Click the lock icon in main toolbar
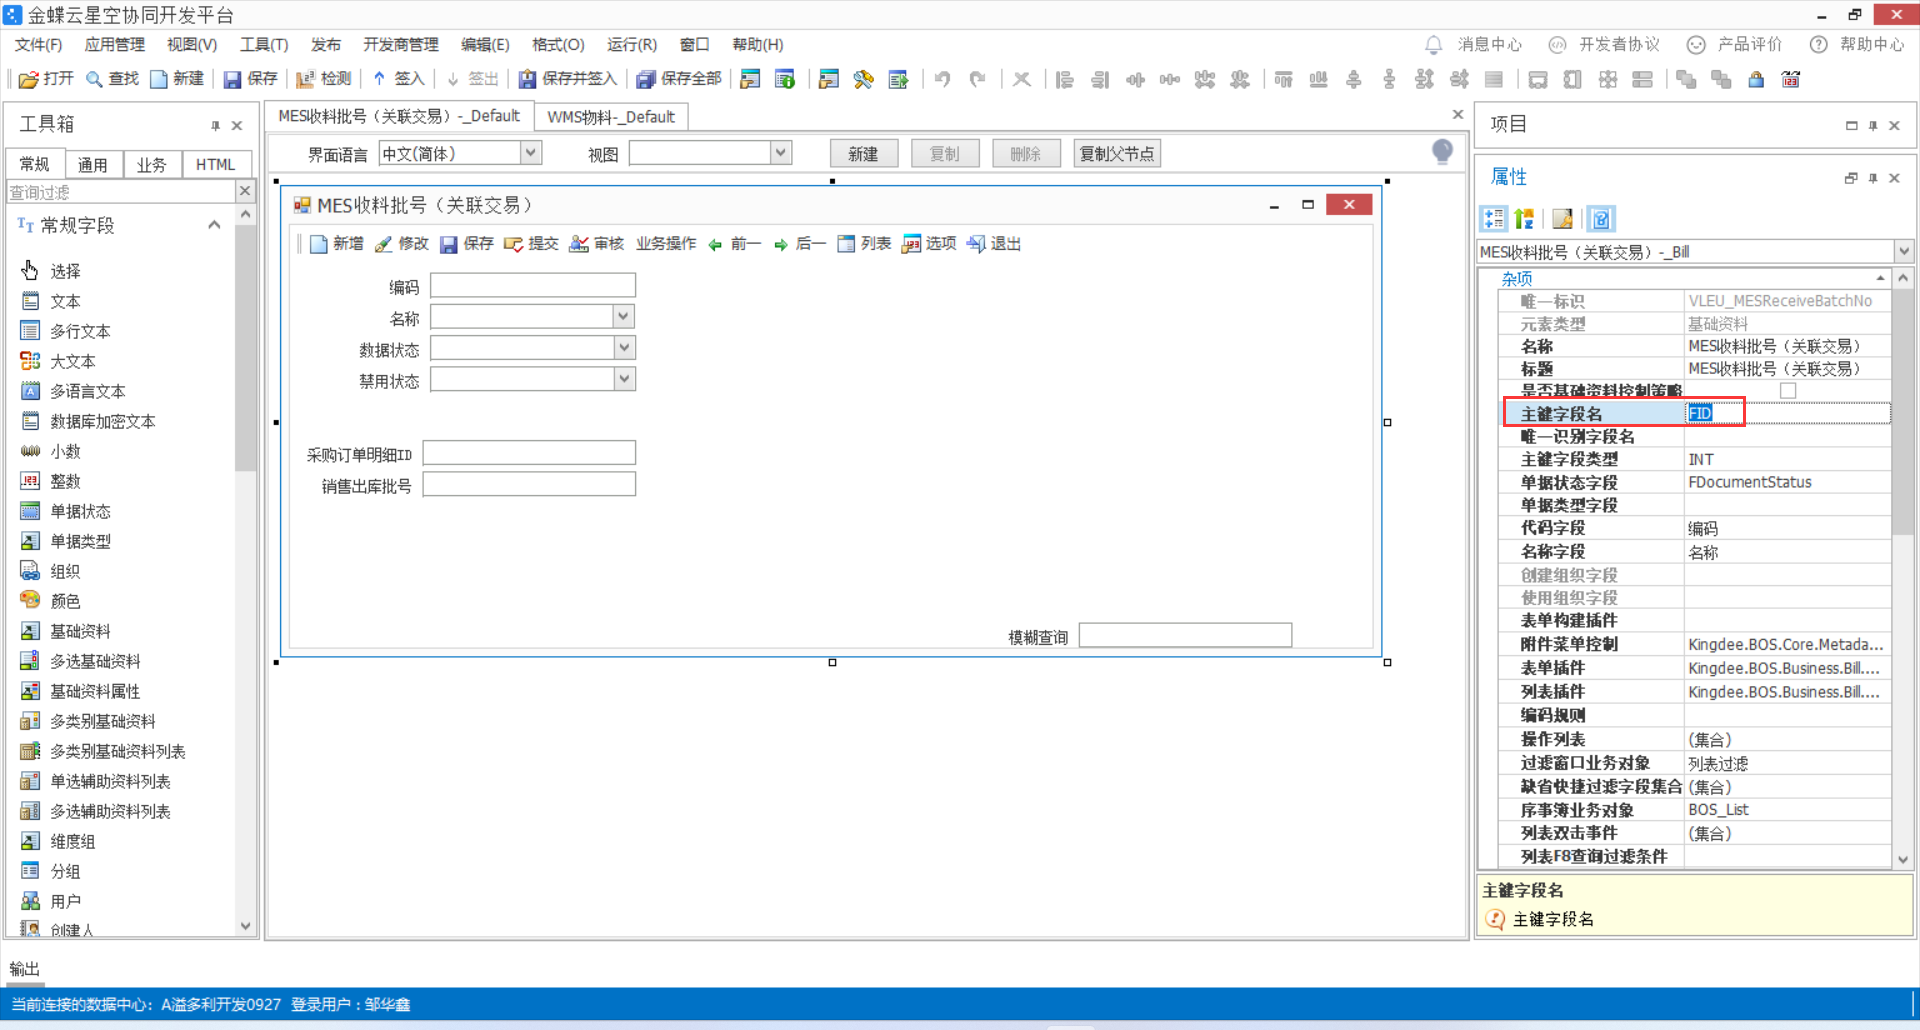The width and height of the screenshot is (1920, 1030). (1756, 79)
